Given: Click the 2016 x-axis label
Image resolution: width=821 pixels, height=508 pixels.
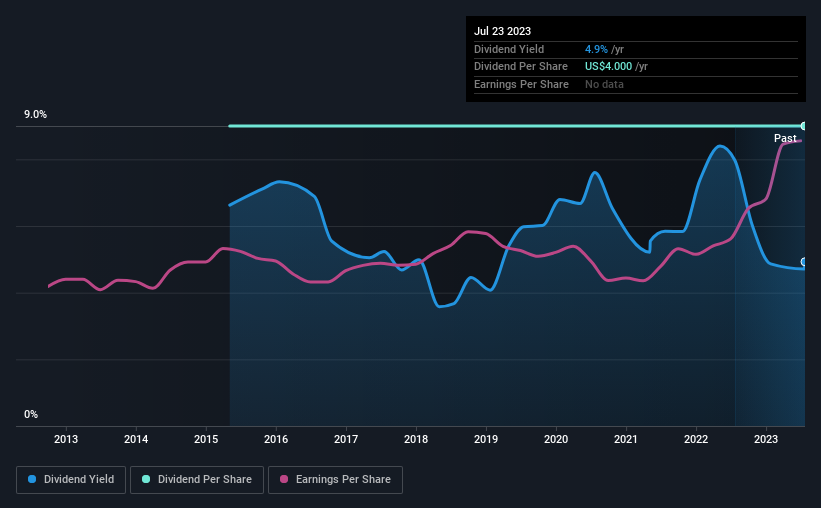Looking at the screenshot, I should click(x=276, y=439).
